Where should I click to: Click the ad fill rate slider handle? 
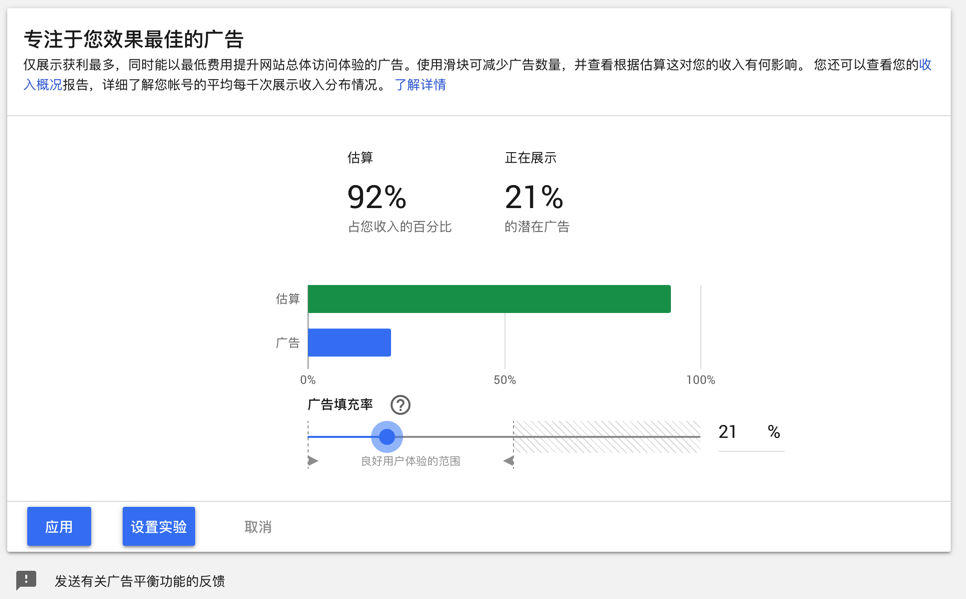point(387,437)
